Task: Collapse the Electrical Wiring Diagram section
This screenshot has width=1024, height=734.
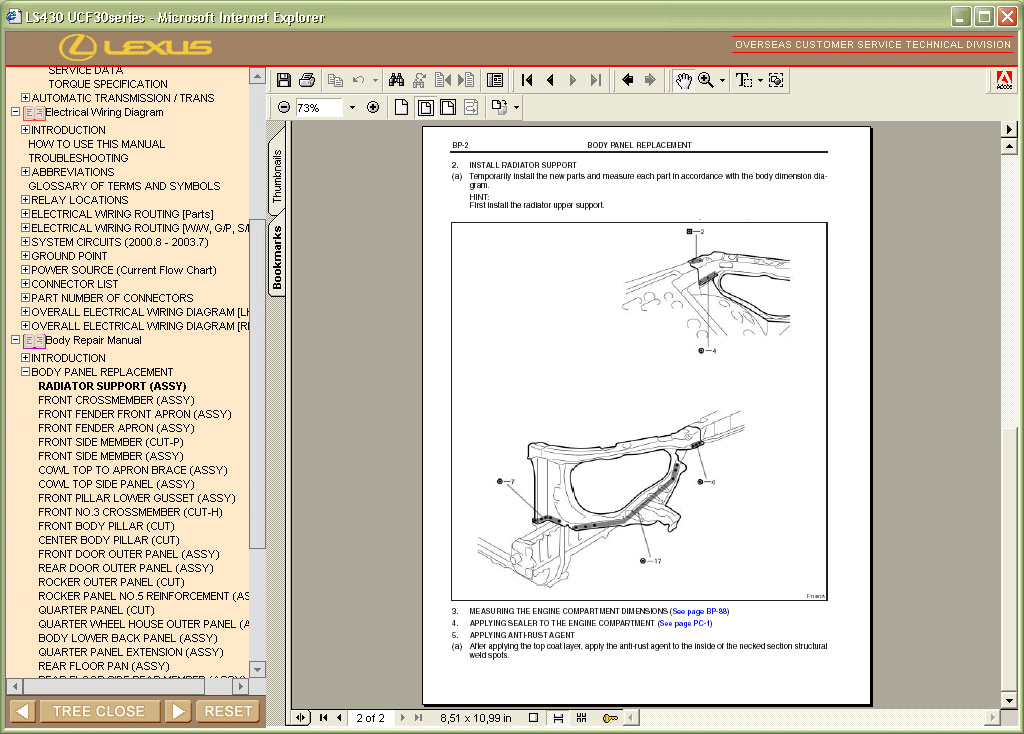Action: (15, 112)
